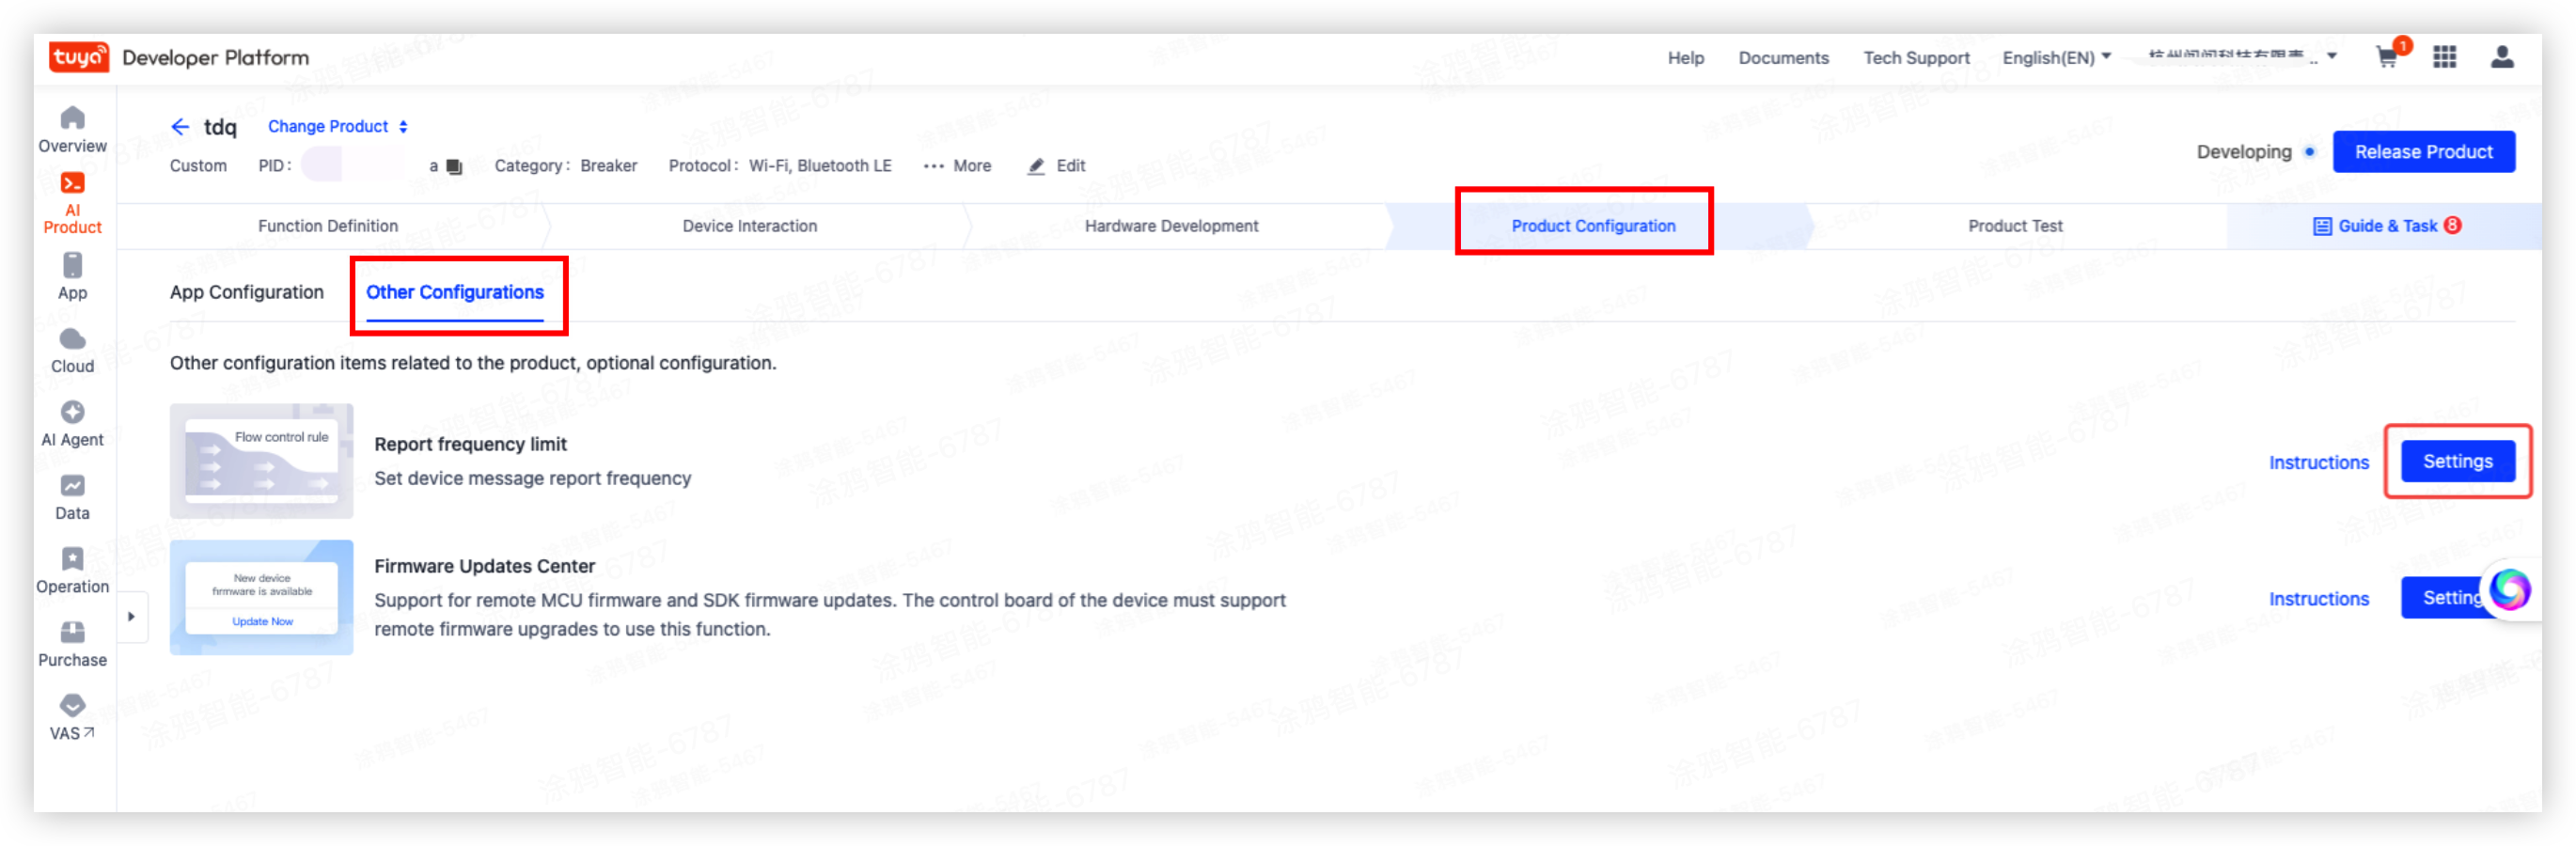Image resolution: width=2576 pixels, height=846 pixels.
Task: Switch to the App Configuration tab
Action: [246, 292]
